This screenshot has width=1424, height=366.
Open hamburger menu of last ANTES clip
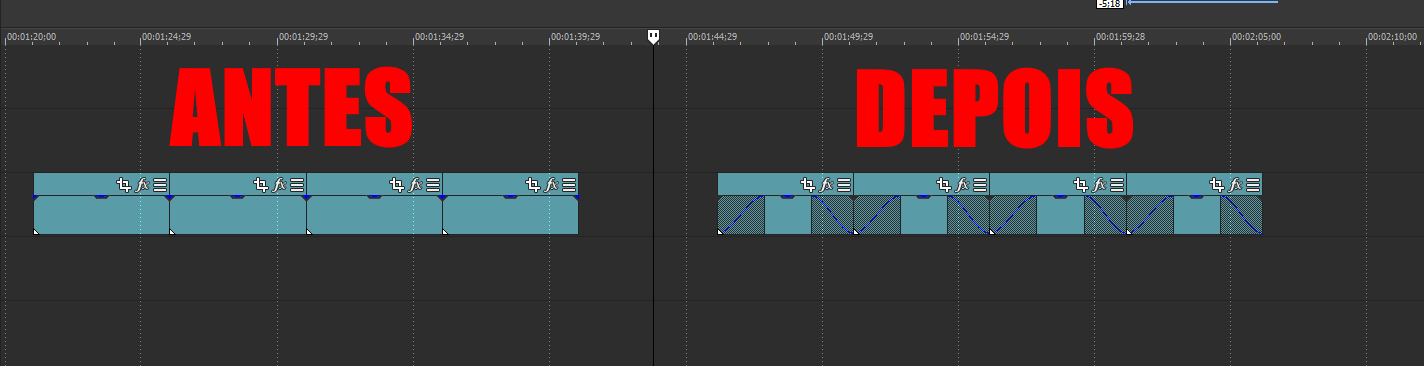click(569, 185)
